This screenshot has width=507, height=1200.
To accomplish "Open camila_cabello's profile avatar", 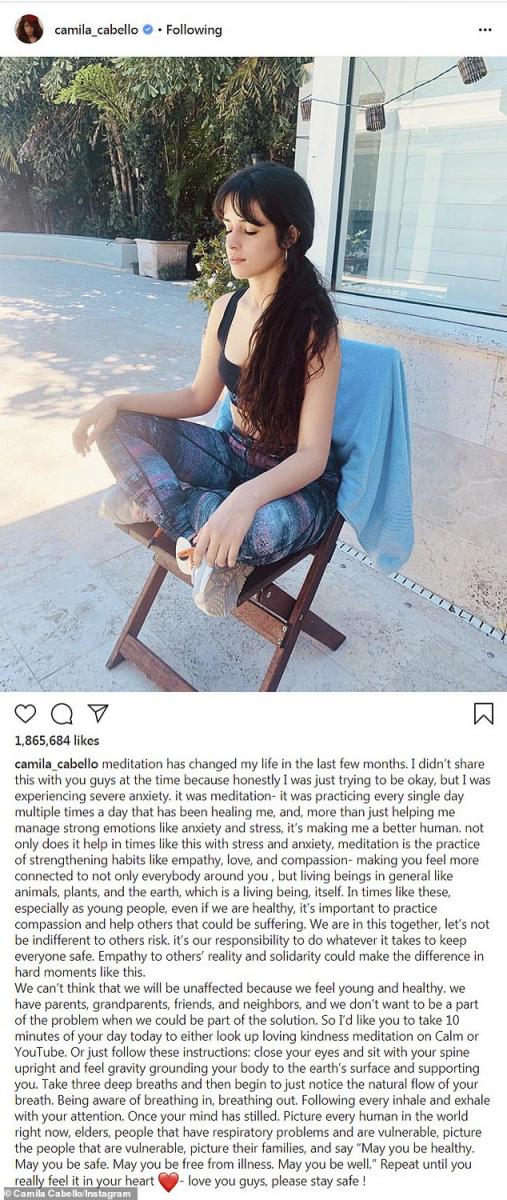I will click(x=29, y=29).
